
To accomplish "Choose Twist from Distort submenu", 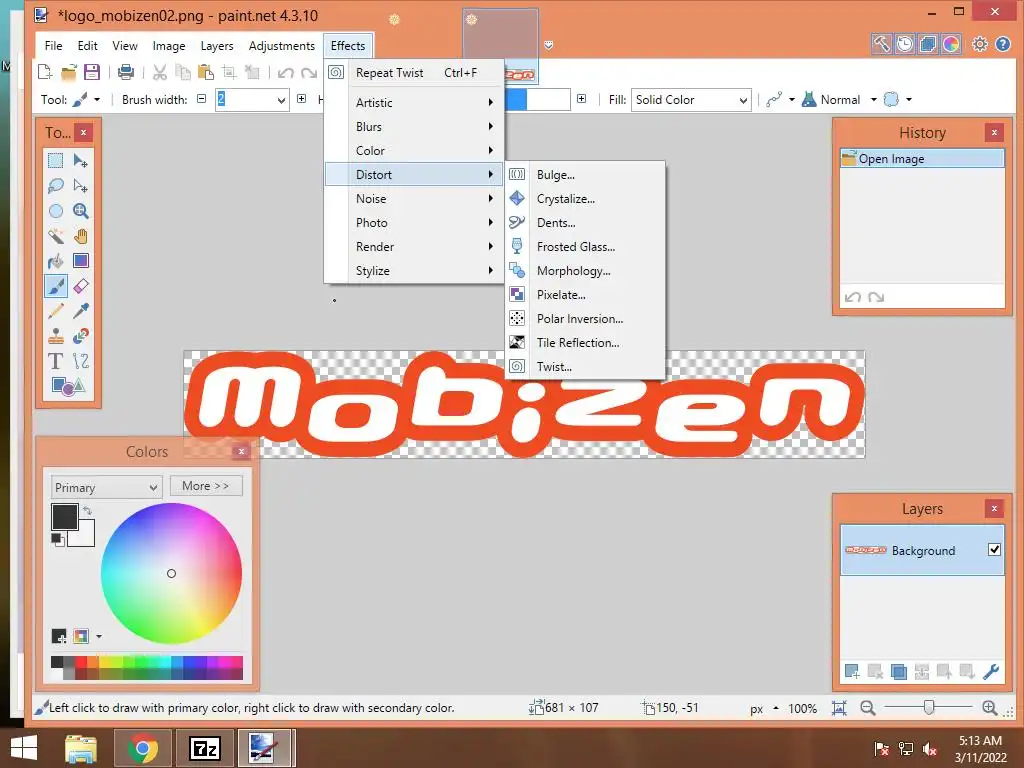I will pyautogui.click(x=585, y=366).
